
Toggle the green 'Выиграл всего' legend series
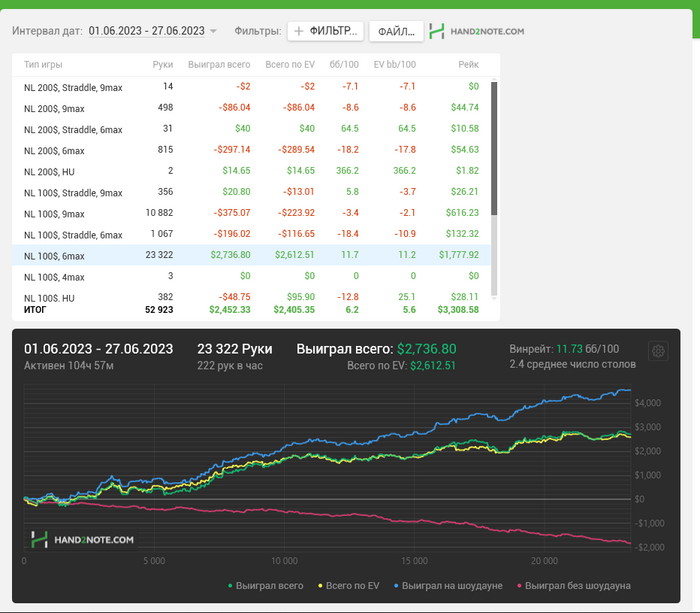[x=265, y=585]
